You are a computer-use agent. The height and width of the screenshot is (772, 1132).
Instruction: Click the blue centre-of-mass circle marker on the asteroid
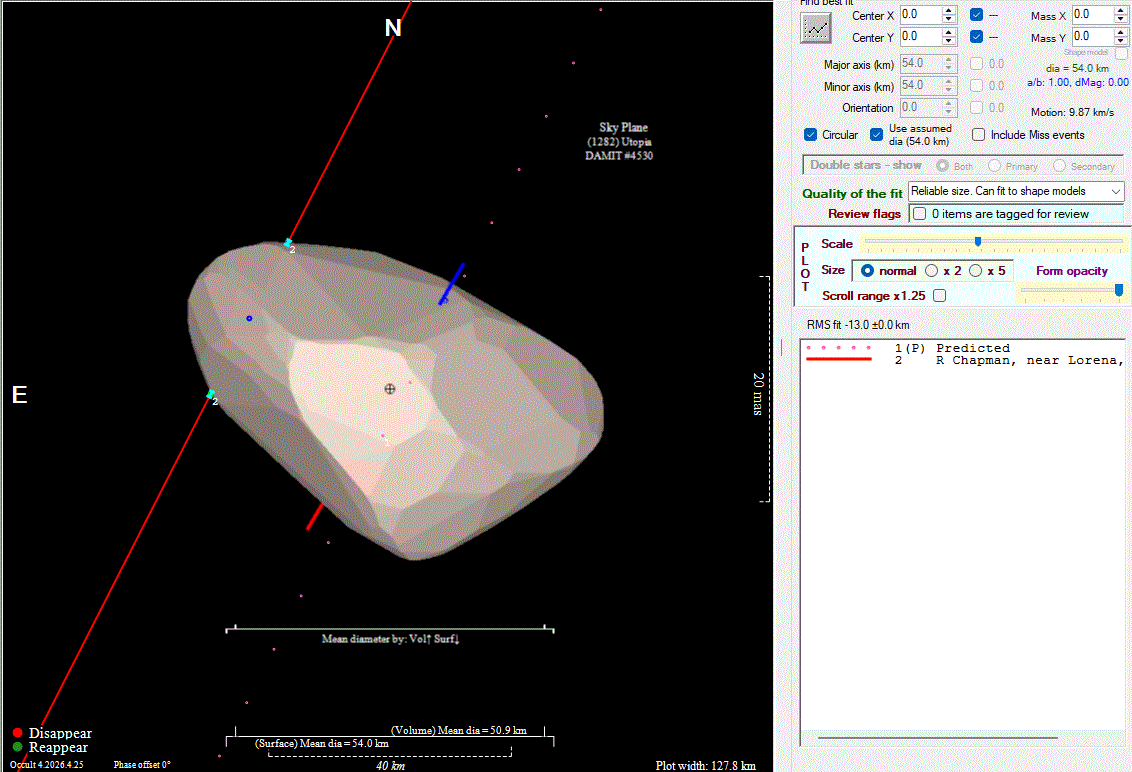(249, 318)
